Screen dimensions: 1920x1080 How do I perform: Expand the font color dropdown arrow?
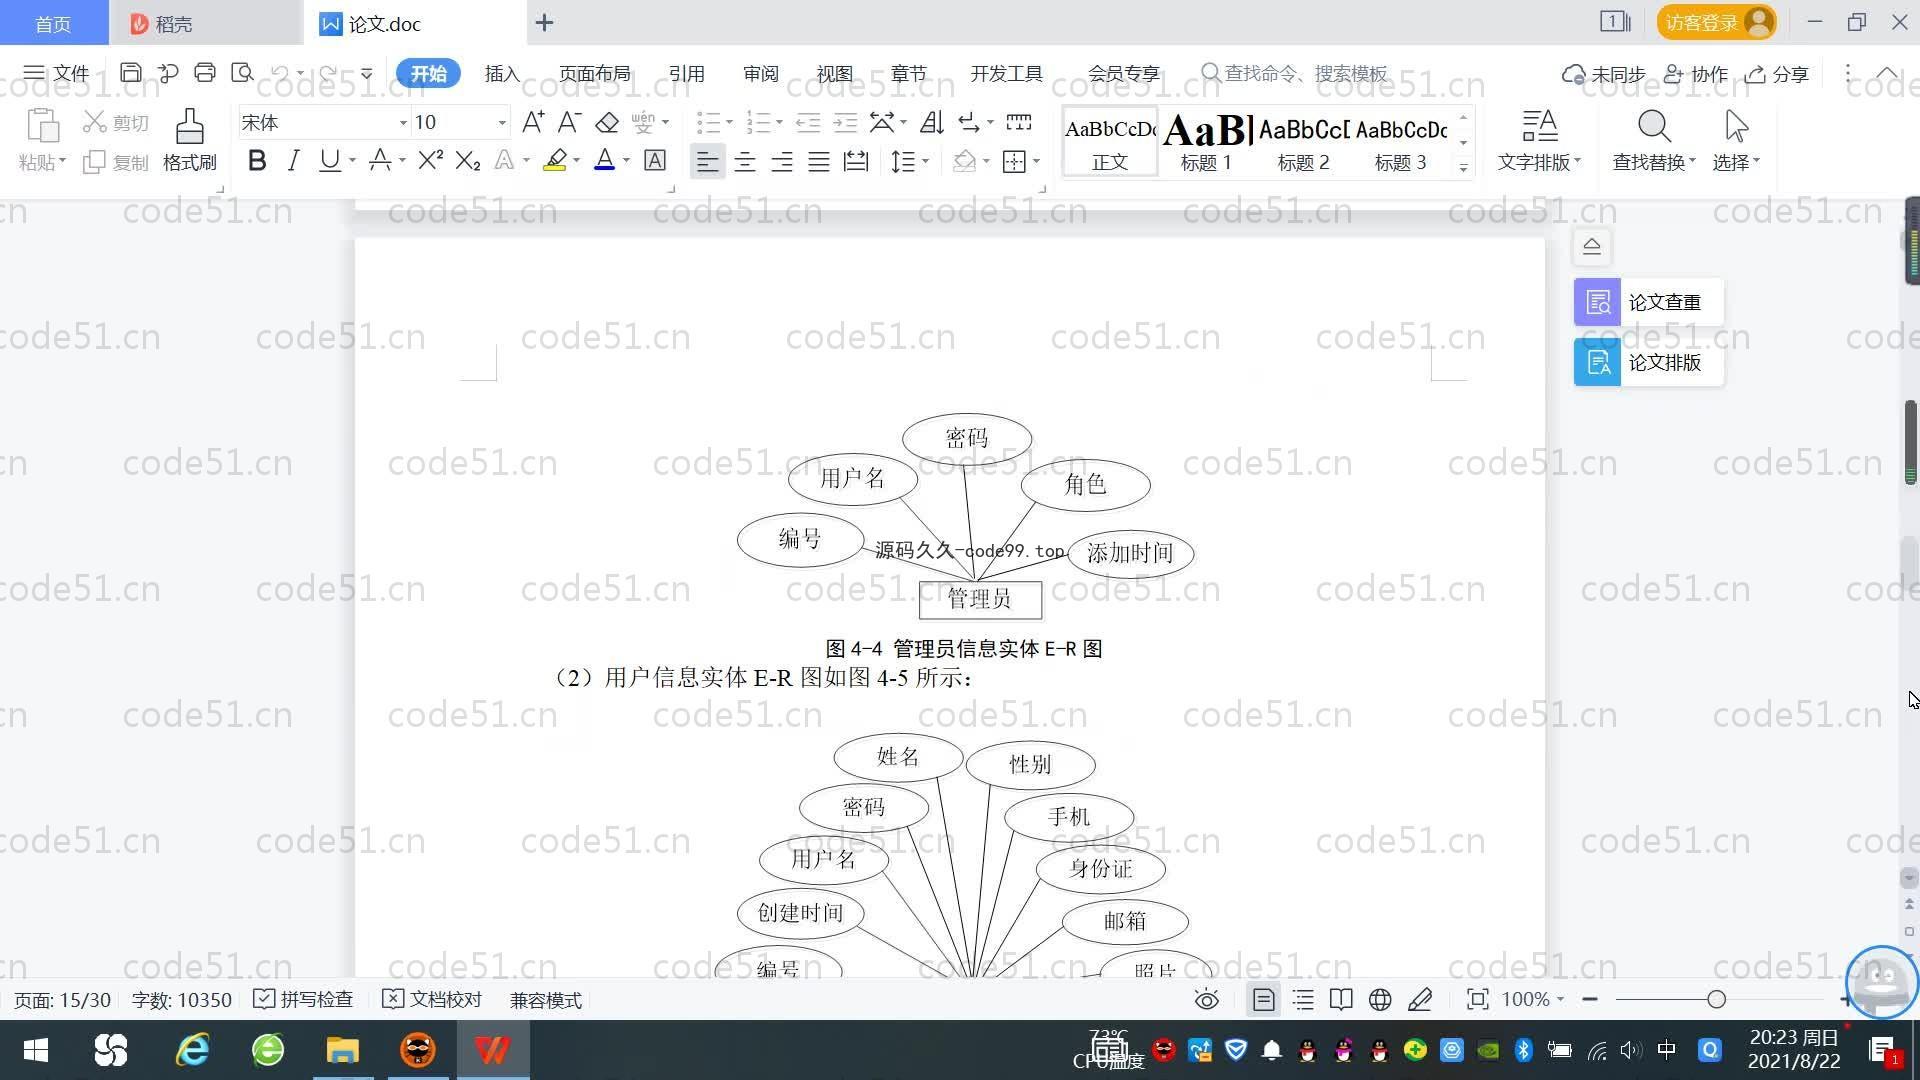pyautogui.click(x=627, y=161)
